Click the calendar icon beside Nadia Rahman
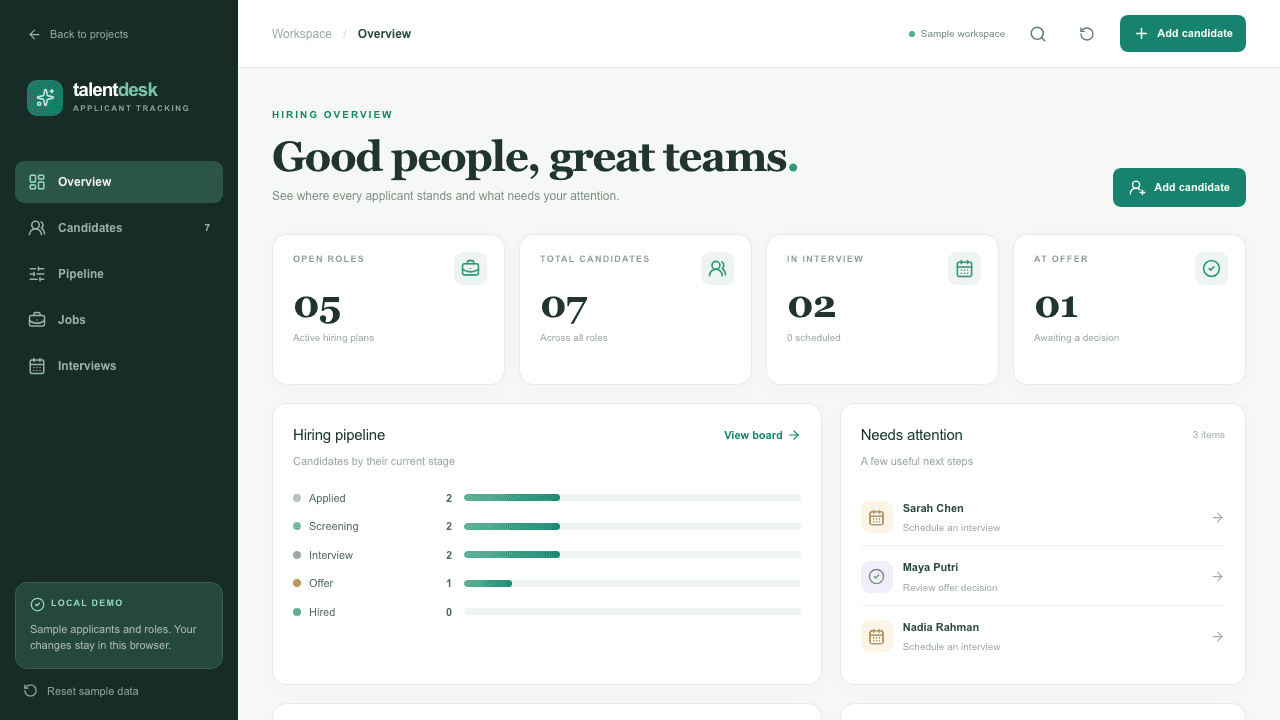 [x=877, y=636]
